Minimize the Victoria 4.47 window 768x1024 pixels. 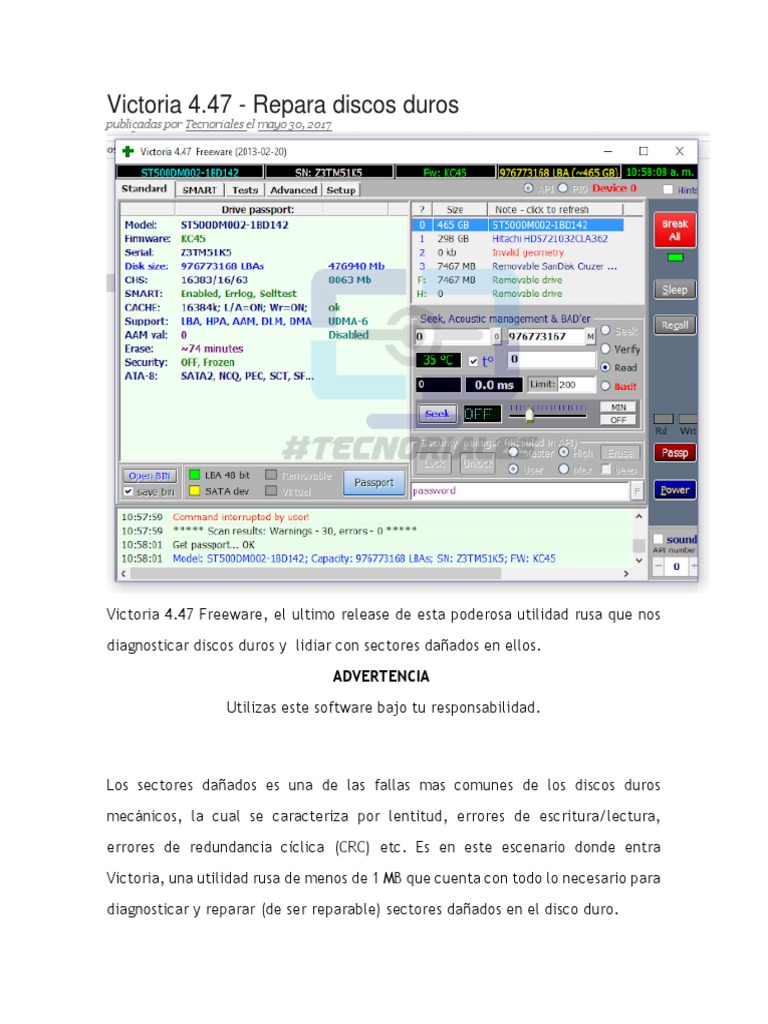[x=608, y=151]
